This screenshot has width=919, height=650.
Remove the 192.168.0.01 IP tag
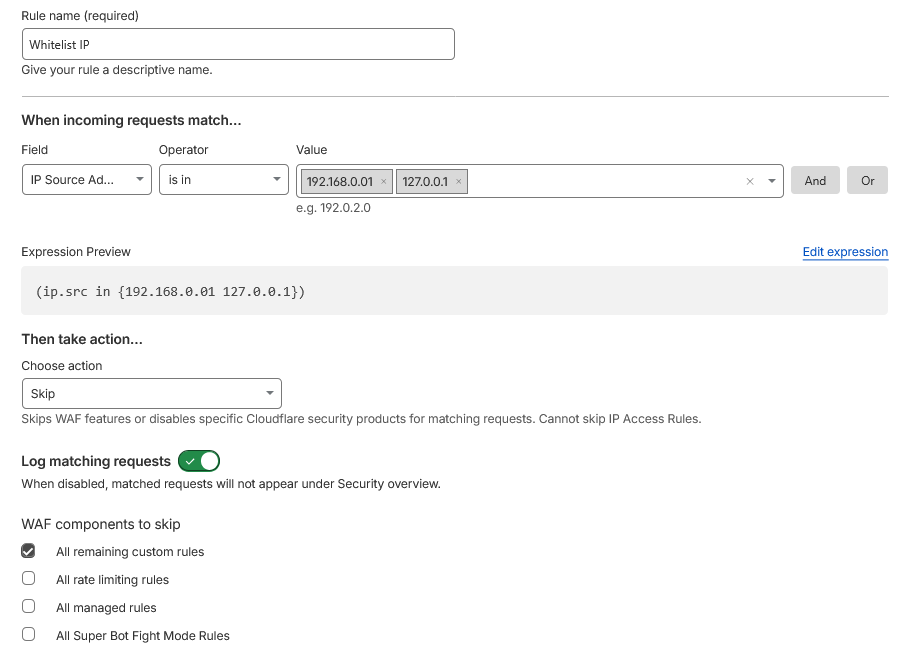[x=383, y=182]
